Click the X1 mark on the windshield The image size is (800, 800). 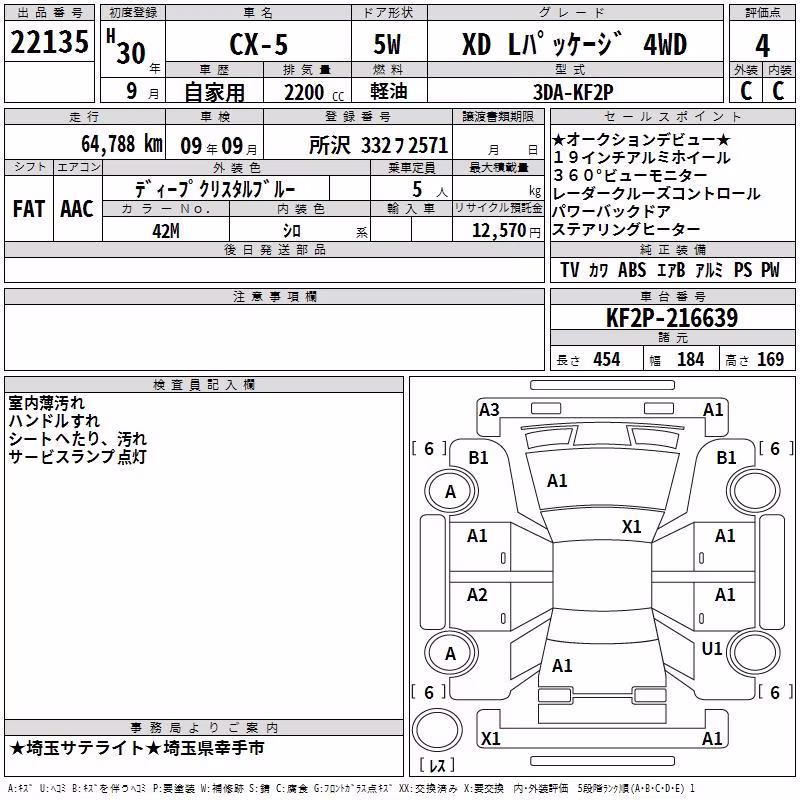coord(632,527)
